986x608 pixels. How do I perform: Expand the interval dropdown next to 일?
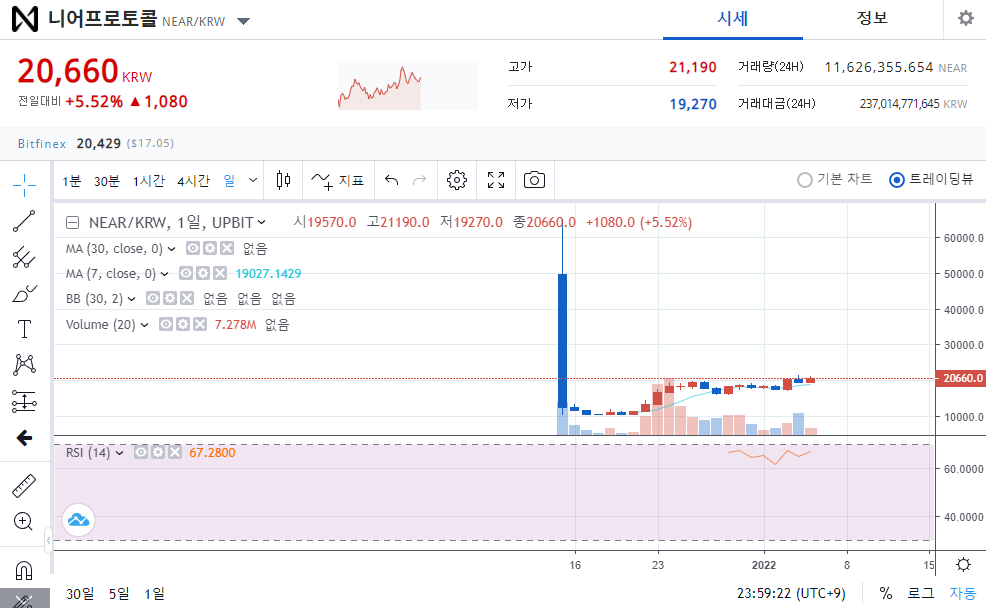click(253, 180)
